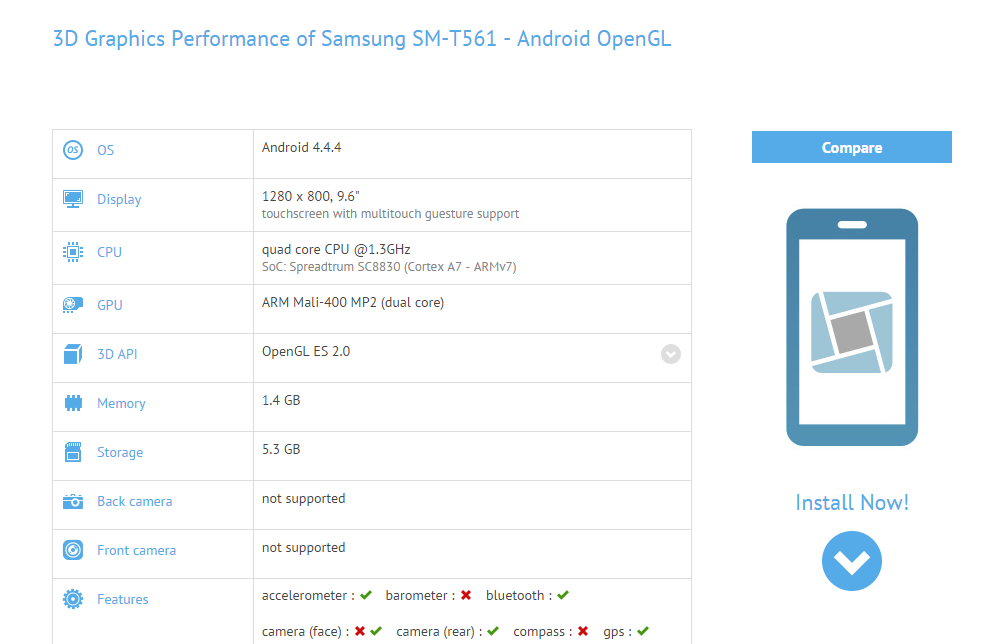
Task: Click the barometer red cross mark
Action: [466, 595]
